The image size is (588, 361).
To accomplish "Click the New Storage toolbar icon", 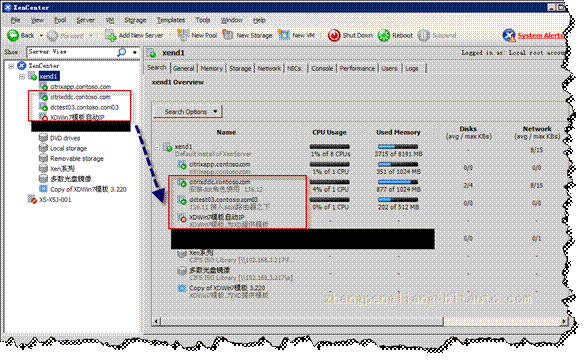I will pos(228,35).
